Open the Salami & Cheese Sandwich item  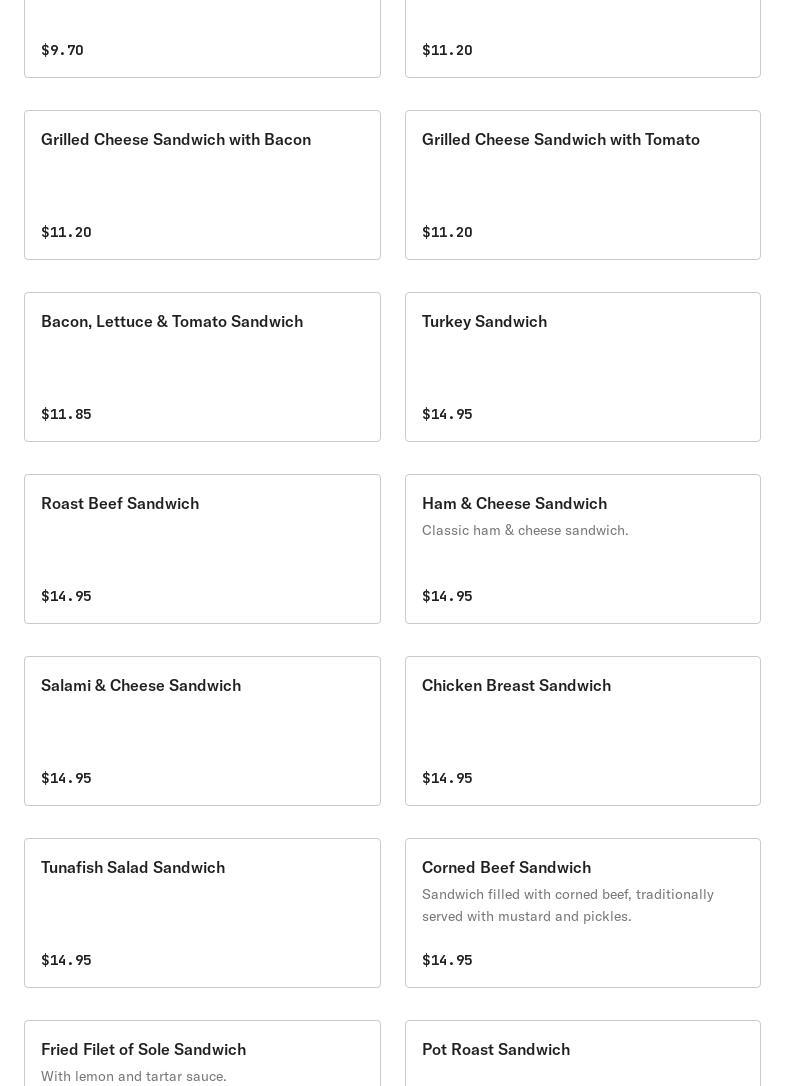(202, 731)
